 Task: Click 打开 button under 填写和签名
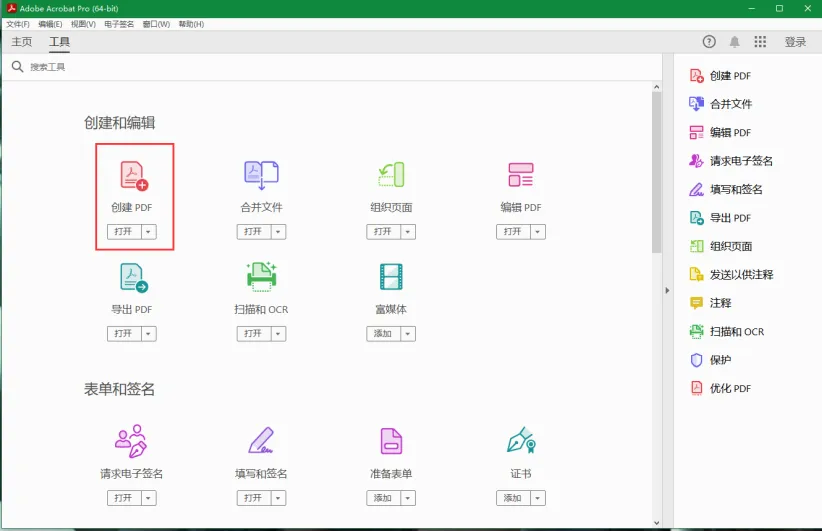[254, 498]
